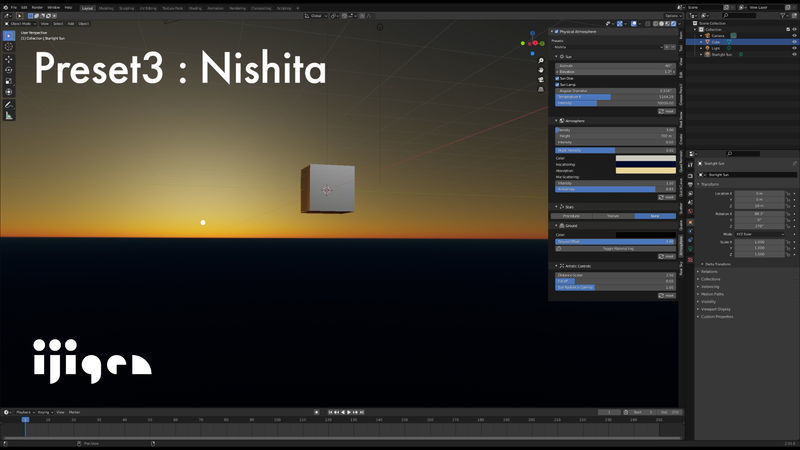Toggle the Sun Disk checkbox
Image resolution: width=800 pixels, height=450 pixels.
pyautogui.click(x=557, y=79)
